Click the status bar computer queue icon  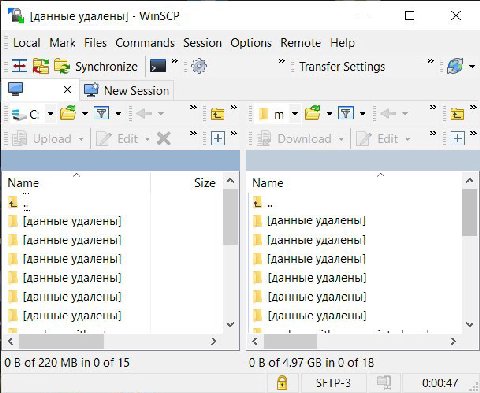coord(384,382)
